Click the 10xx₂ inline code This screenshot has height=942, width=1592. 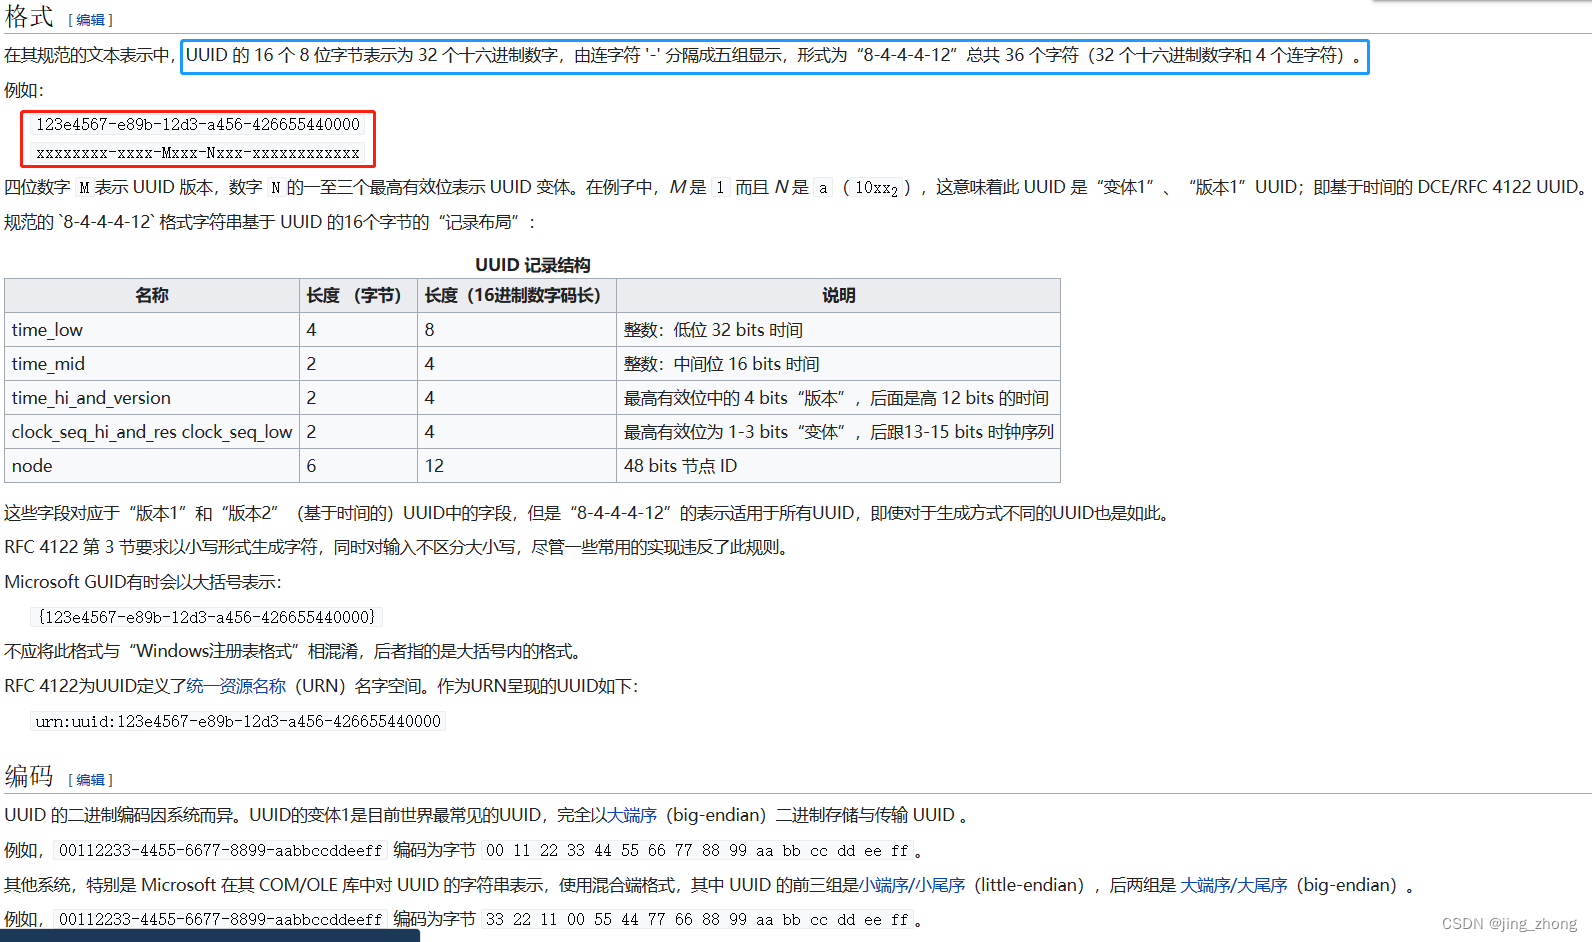[x=876, y=188]
